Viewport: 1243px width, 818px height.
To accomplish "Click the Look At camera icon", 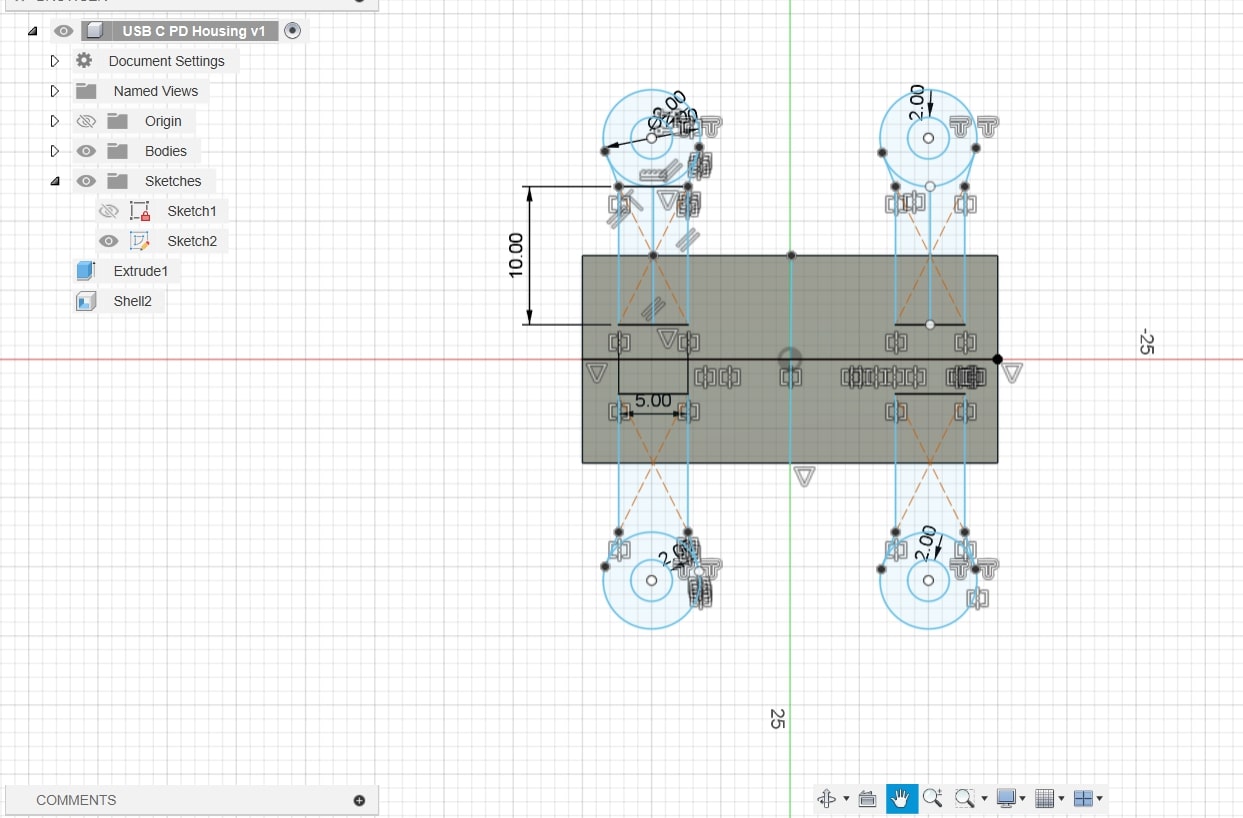I will (x=867, y=799).
